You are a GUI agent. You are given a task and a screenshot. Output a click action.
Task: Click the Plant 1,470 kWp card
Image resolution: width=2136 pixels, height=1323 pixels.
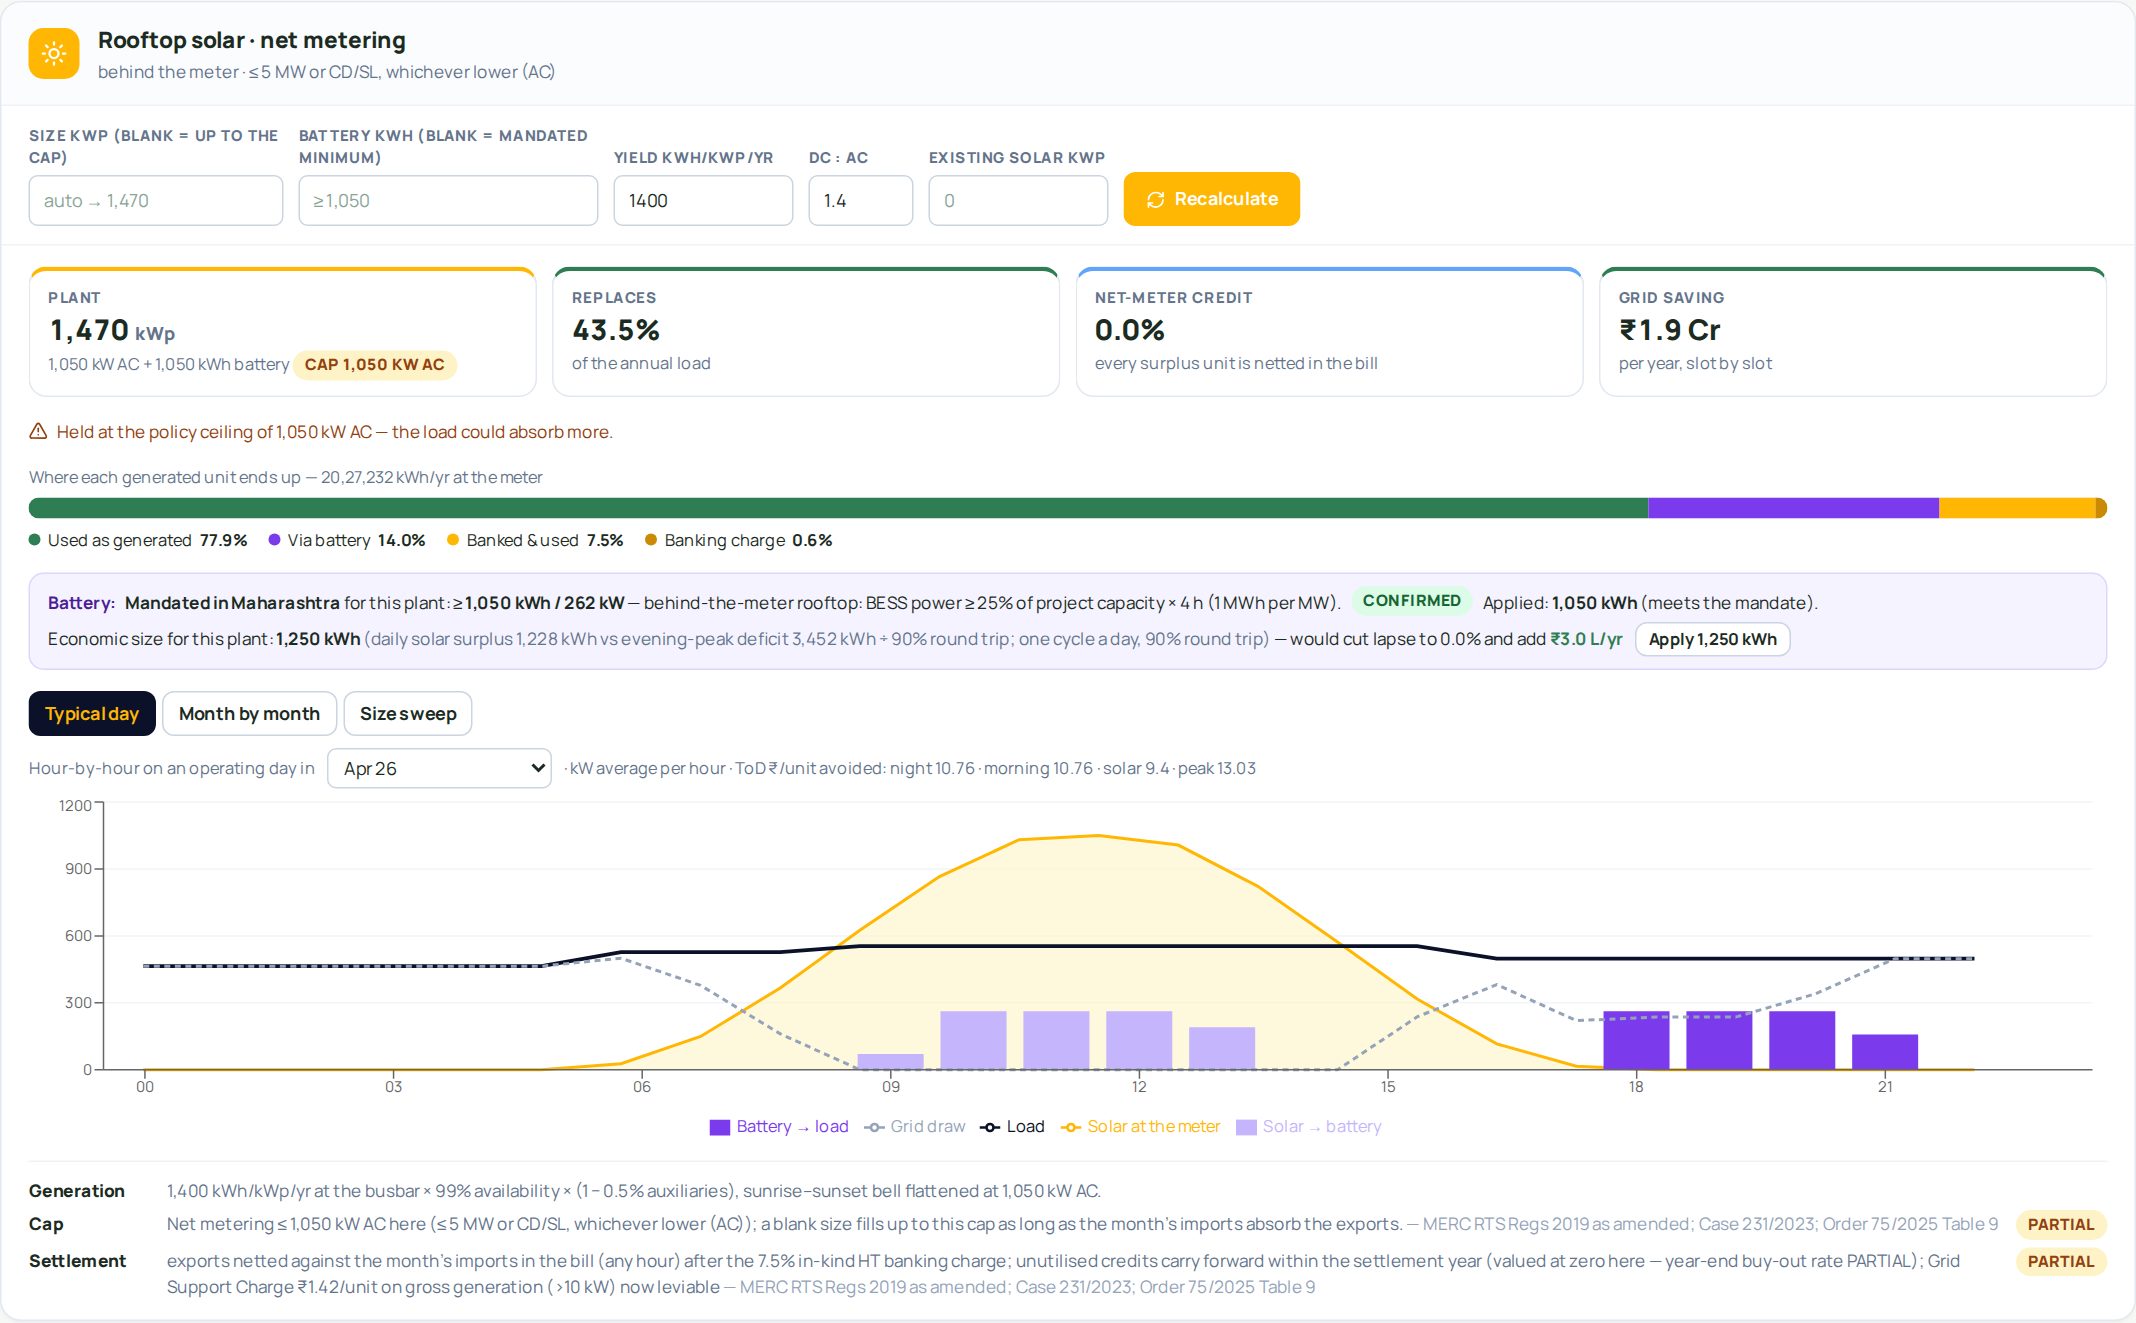point(283,332)
